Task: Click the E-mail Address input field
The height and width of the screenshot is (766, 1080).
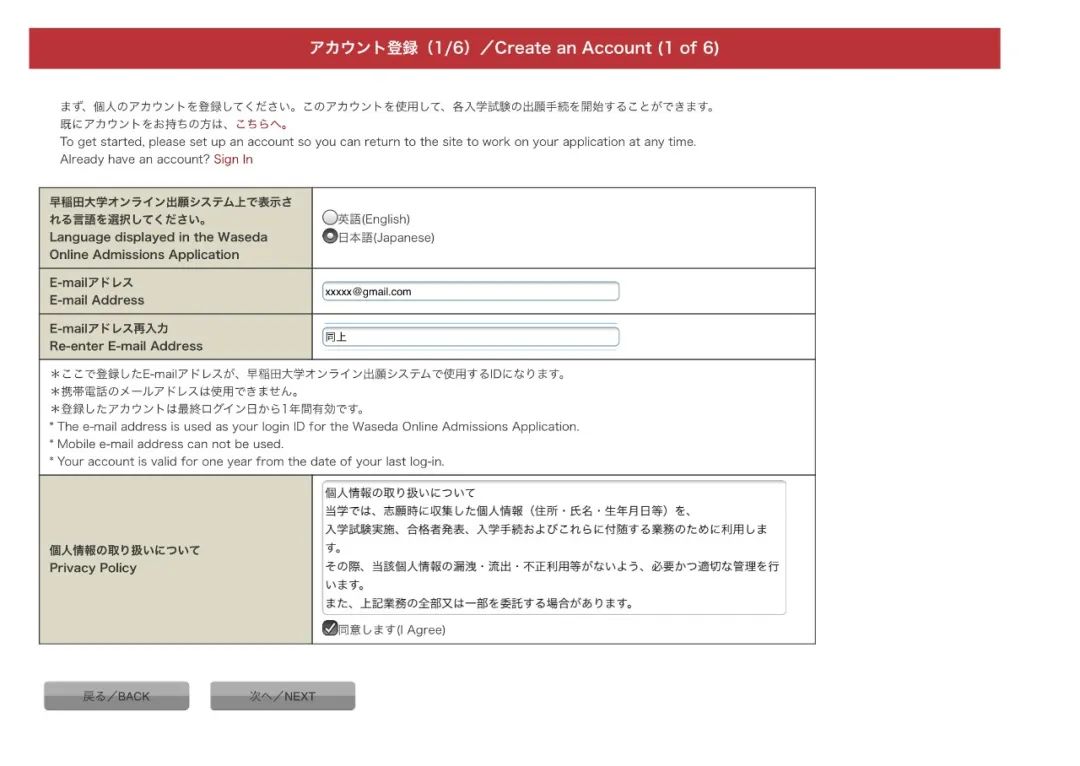Action: tap(470, 291)
